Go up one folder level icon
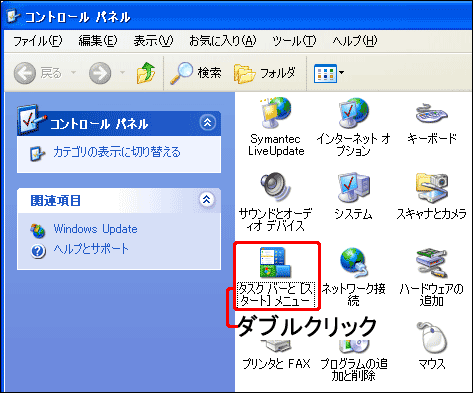The height and width of the screenshot is (393, 473). coord(146,73)
